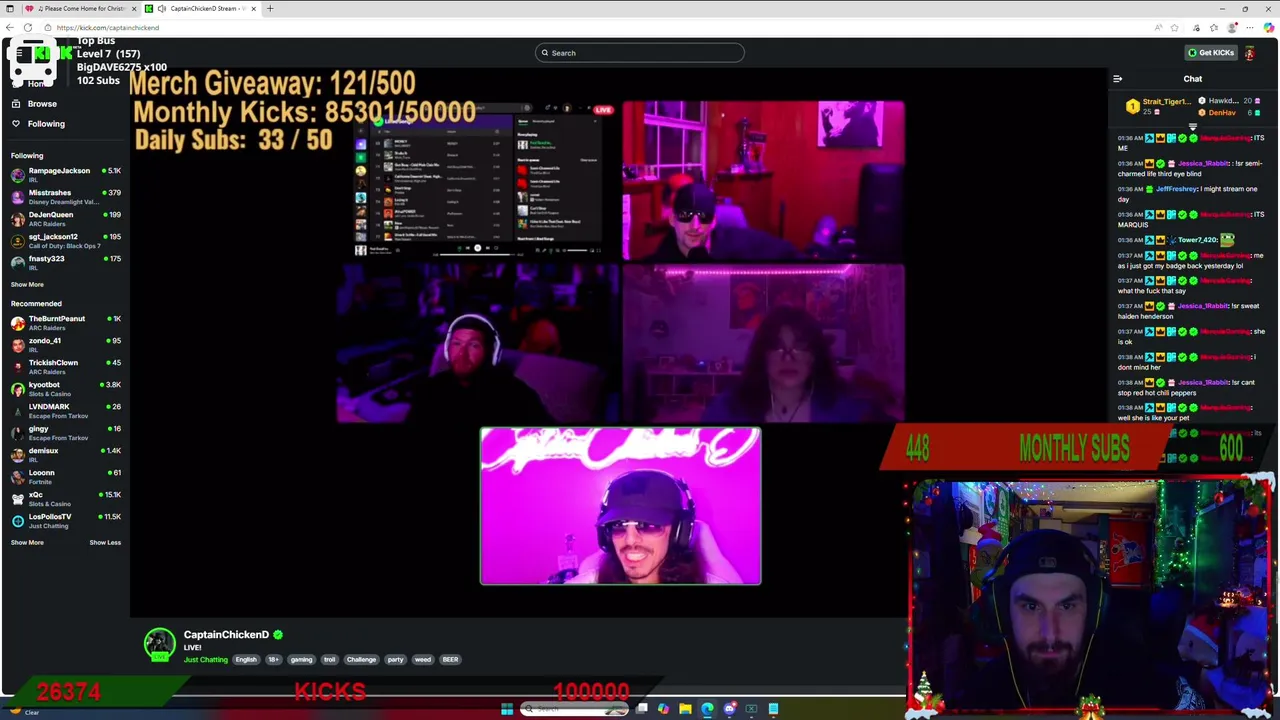Click the Get KICKs button
The height and width of the screenshot is (720, 1280).
1210,53
